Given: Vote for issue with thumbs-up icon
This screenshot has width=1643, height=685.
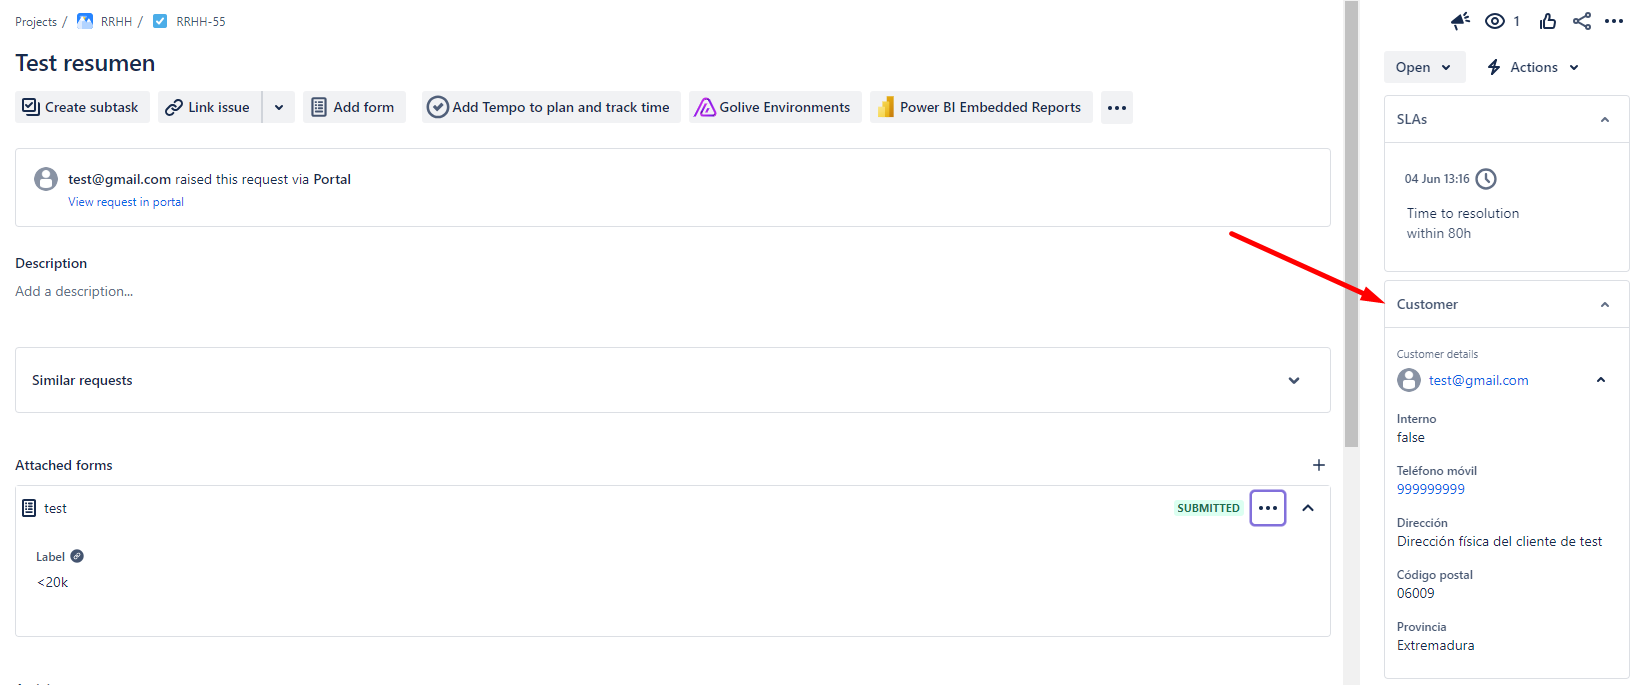Looking at the screenshot, I should (1548, 21).
